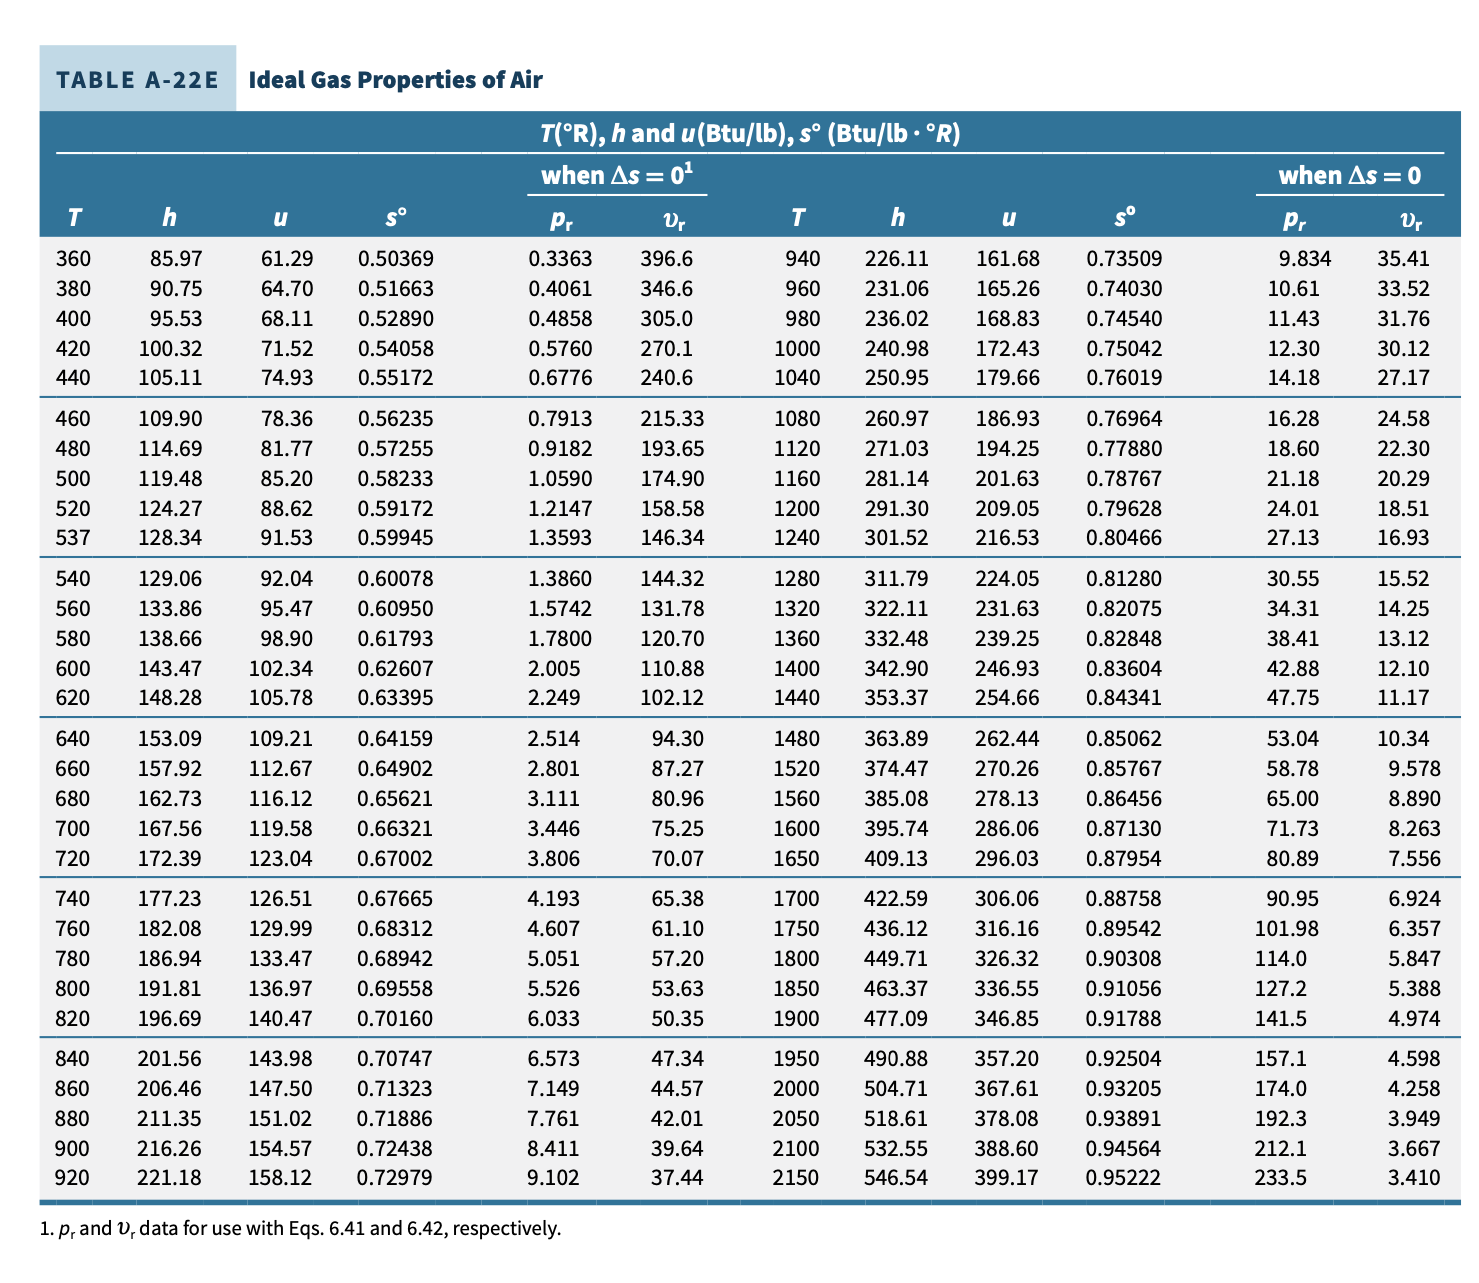Viewport: 1479px width, 1283px height.
Task: Click the enthalpy value 85.97 at T 360
Action: tap(176, 259)
